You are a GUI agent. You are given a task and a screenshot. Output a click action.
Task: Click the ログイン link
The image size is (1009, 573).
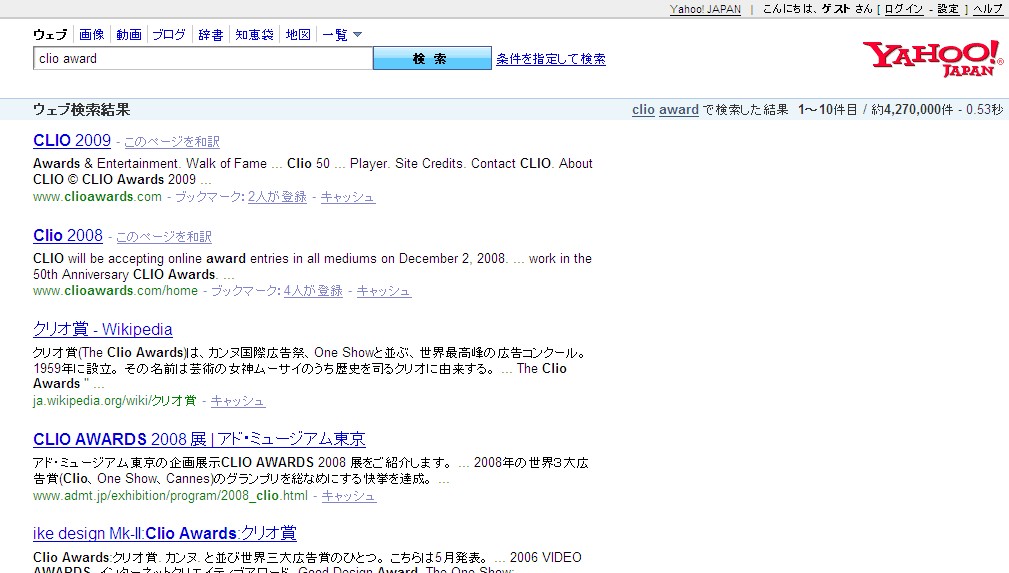[903, 9]
